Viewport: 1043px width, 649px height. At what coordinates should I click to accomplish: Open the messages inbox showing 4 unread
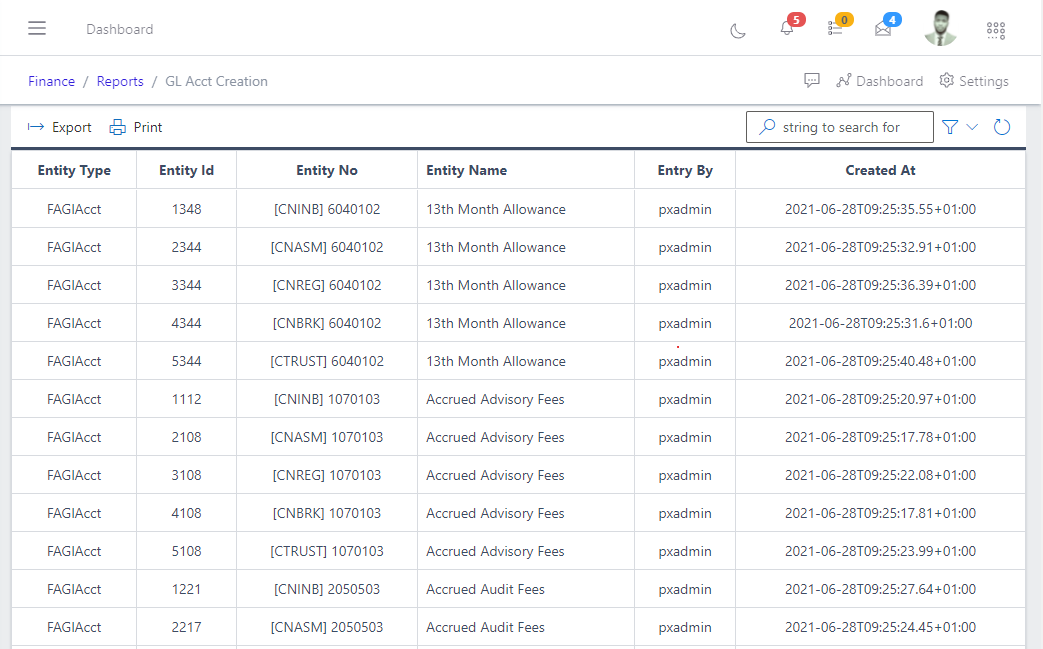[883, 29]
